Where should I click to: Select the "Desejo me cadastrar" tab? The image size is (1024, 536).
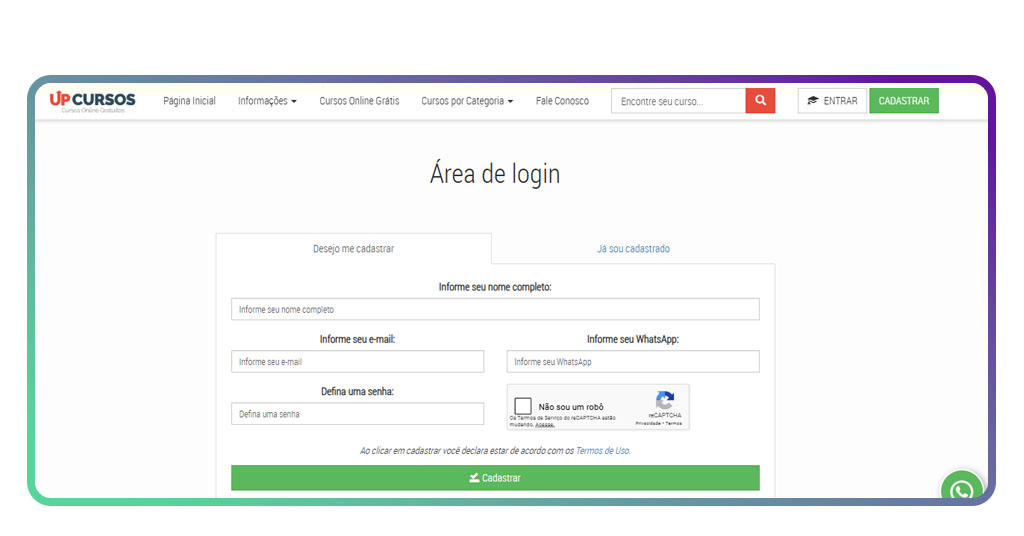click(x=353, y=249)
